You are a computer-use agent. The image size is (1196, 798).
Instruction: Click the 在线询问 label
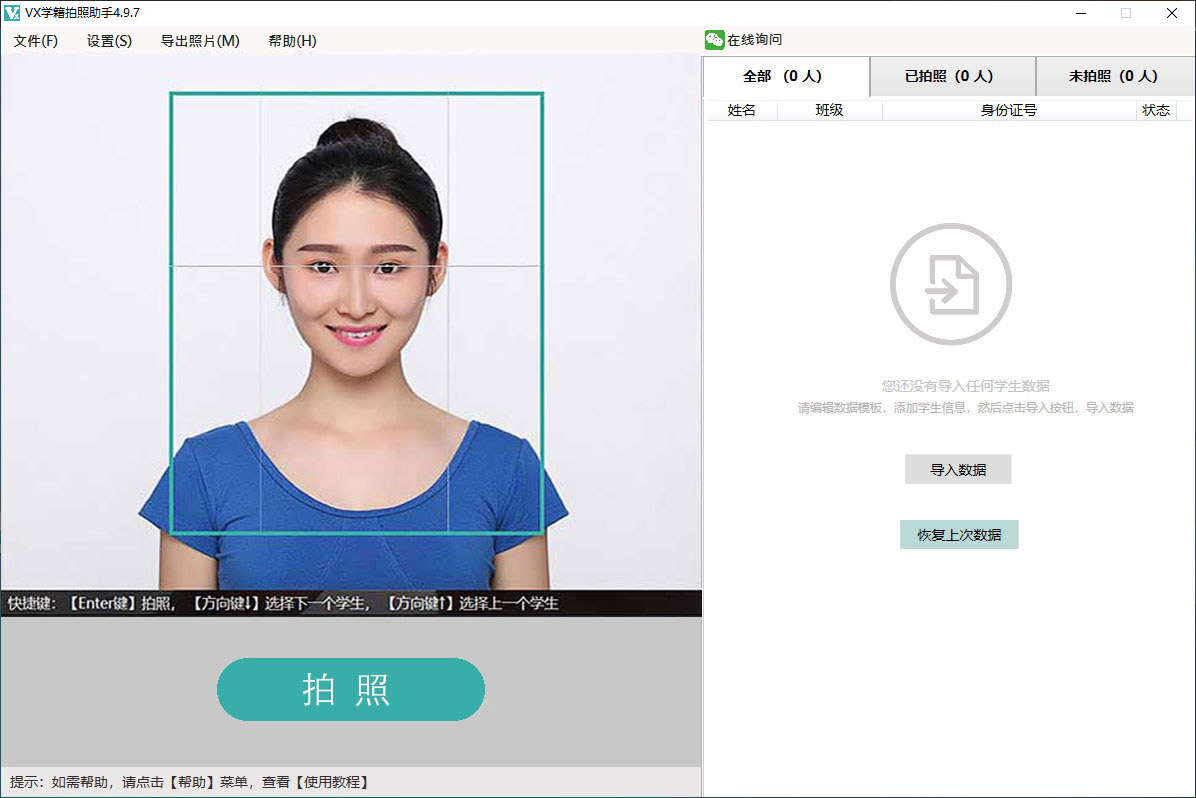pos(755,39)
